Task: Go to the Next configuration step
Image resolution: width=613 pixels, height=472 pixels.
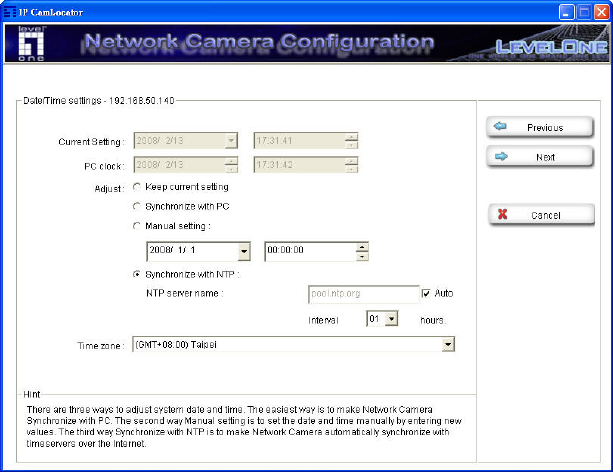Action: point(540,157)
